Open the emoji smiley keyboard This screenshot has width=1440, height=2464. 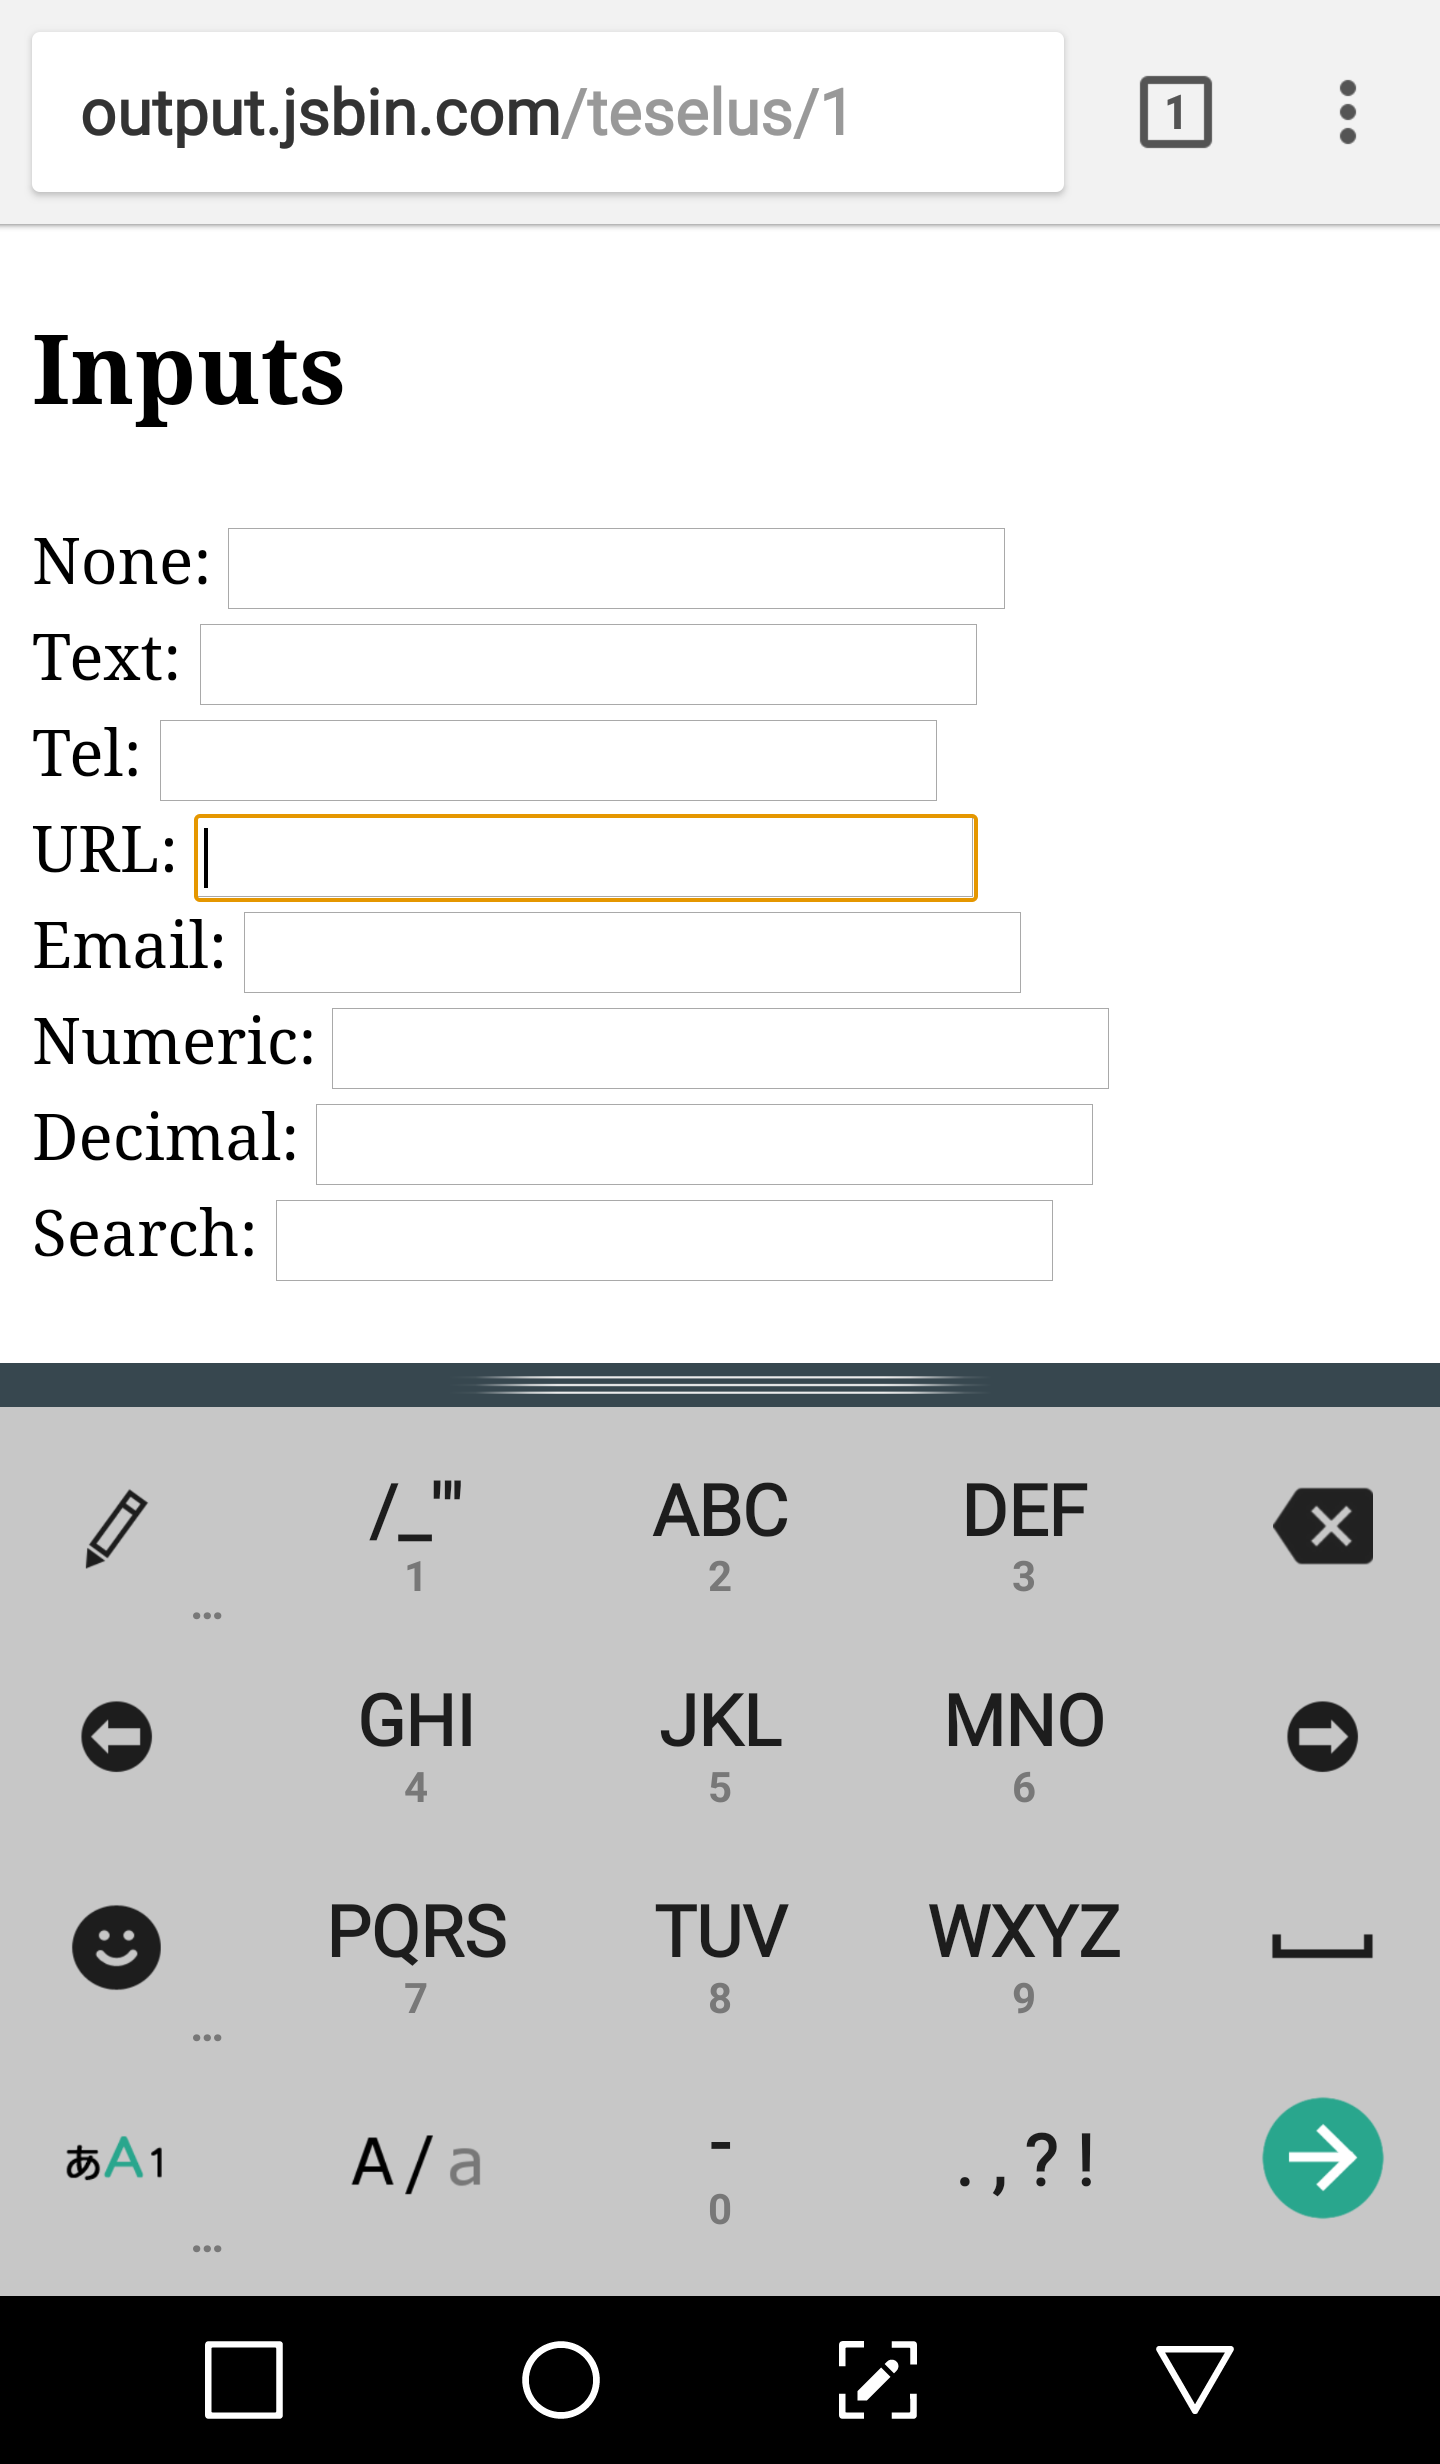click(117, 1947)
